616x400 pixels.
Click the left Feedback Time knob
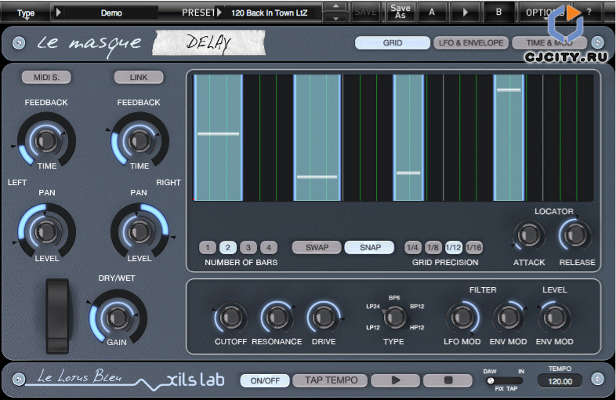[46, 140]
